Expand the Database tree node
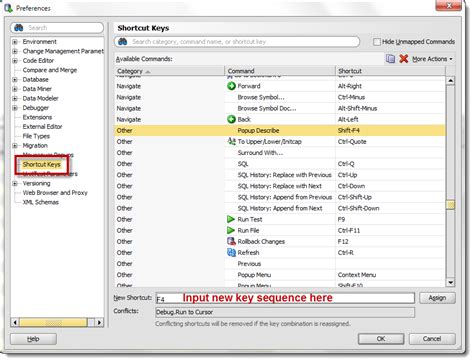The image size is (474, 362). pyautogui.click(x=15, y=80)
